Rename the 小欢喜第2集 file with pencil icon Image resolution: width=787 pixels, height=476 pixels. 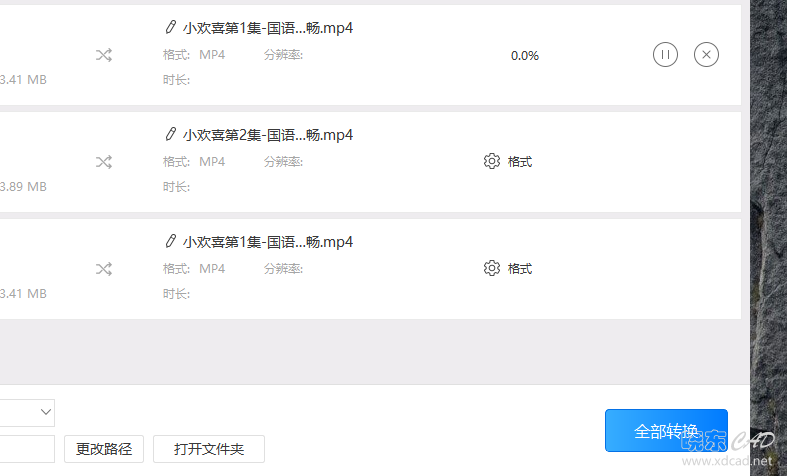point(171,134)
